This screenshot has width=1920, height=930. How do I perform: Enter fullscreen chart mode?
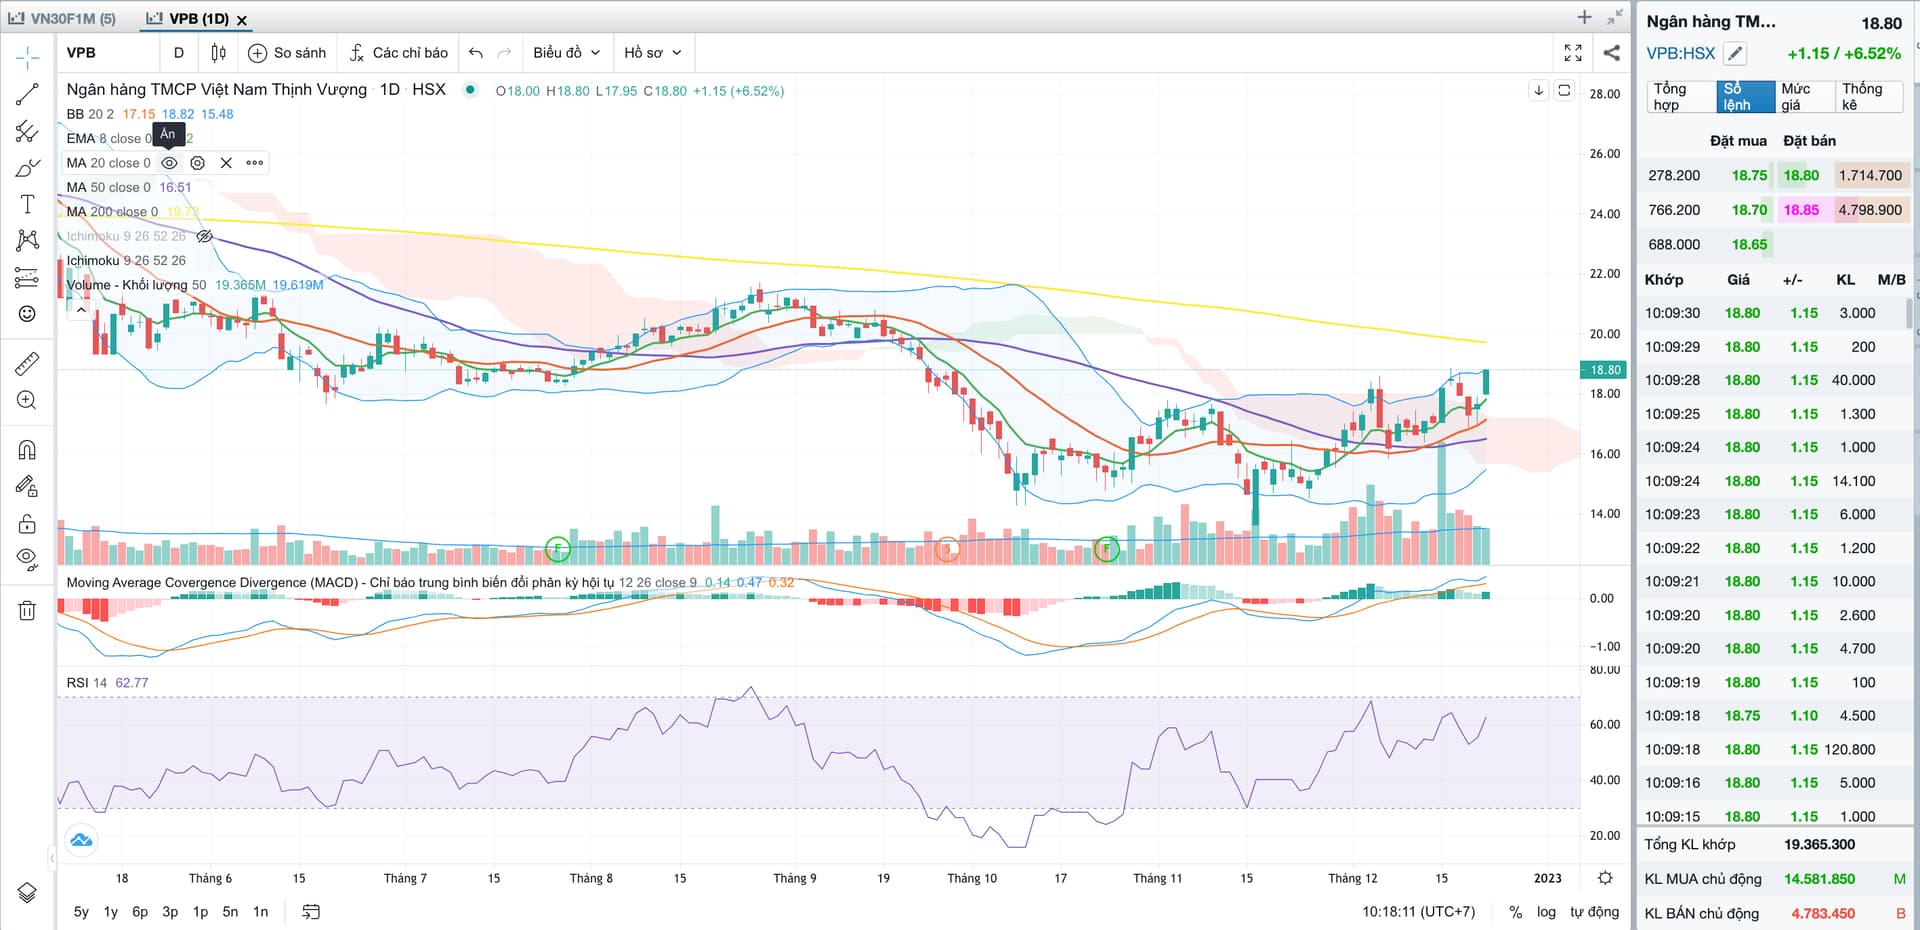pyautogui.click(x=1573, y=53)
